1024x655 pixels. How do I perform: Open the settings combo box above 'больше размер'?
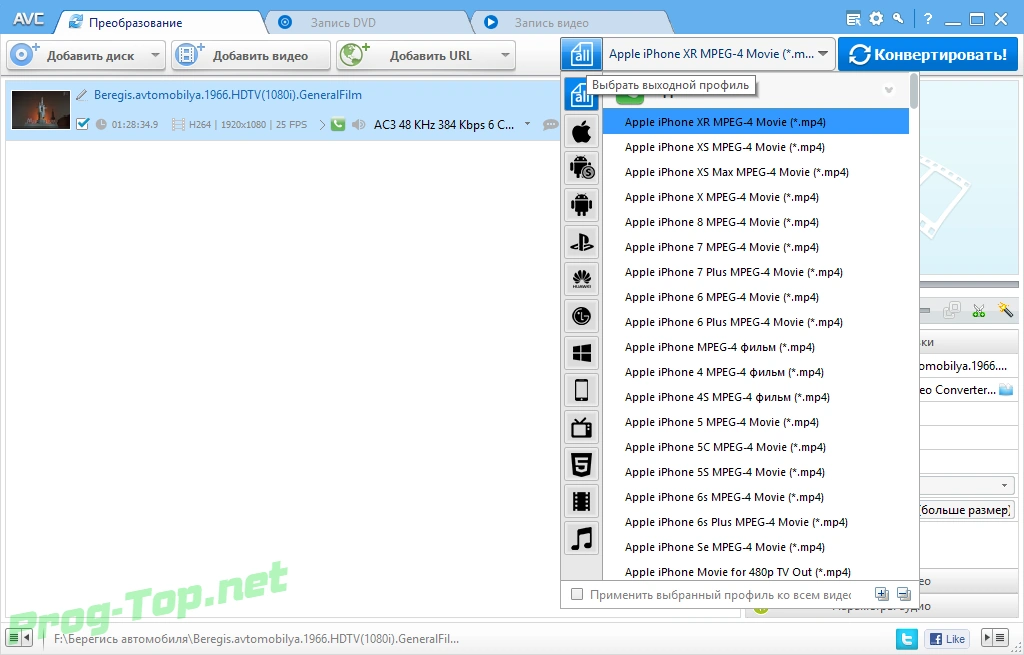pos(967,485)
